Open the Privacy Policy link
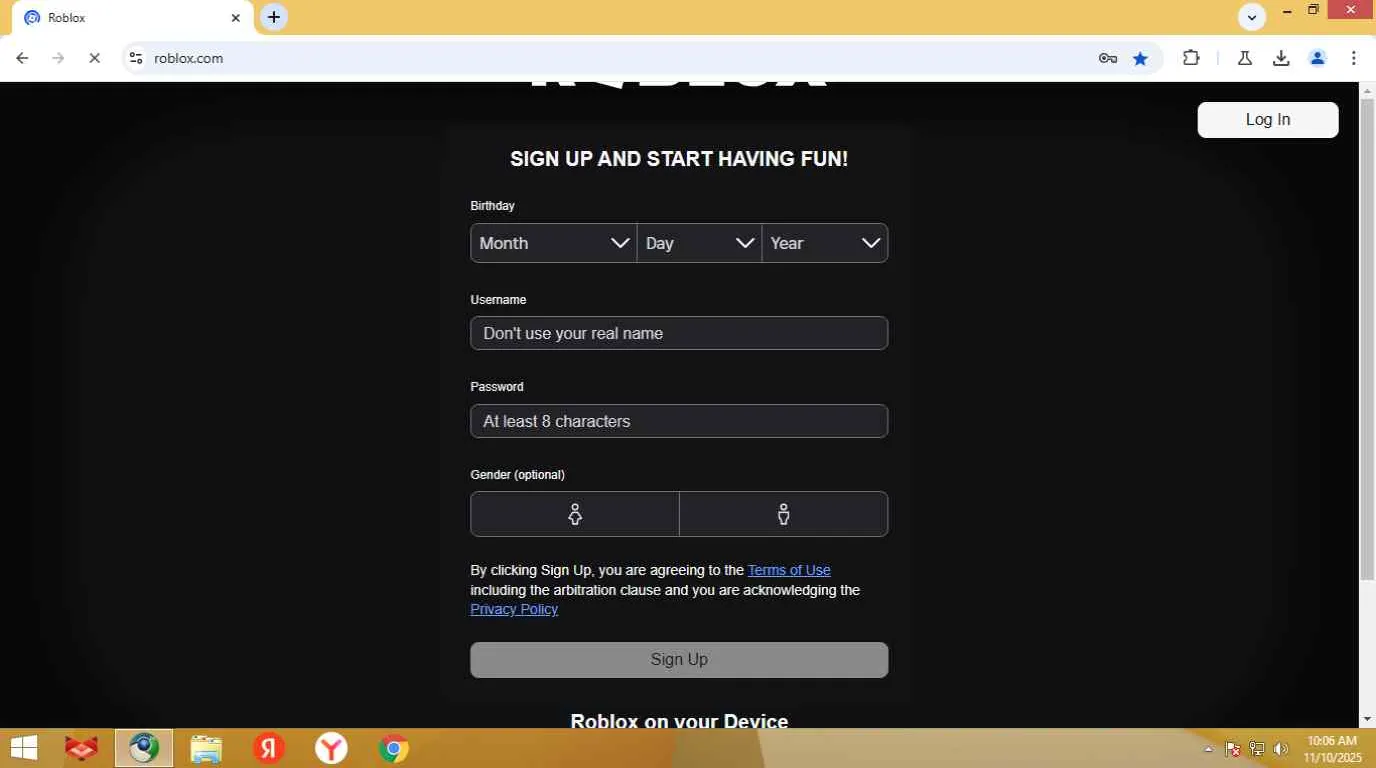This screenshot has height=768, width=1376. click(x=514, y=609)
